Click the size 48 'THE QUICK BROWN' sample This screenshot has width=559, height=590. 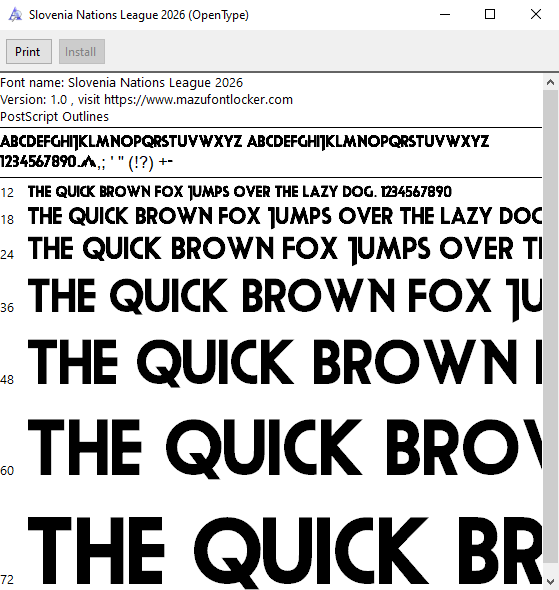click(285, 362)
